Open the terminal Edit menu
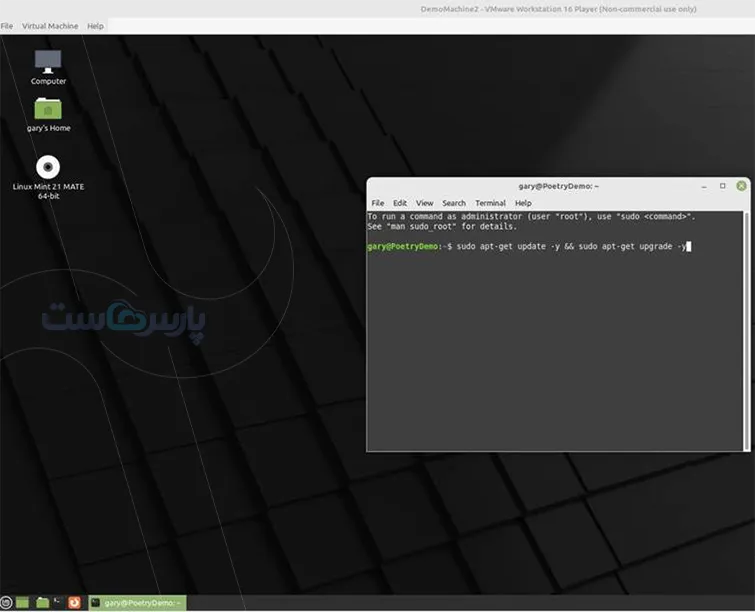Image resolution: width=755 pixels, height=612 pixels. coord(400,203)
